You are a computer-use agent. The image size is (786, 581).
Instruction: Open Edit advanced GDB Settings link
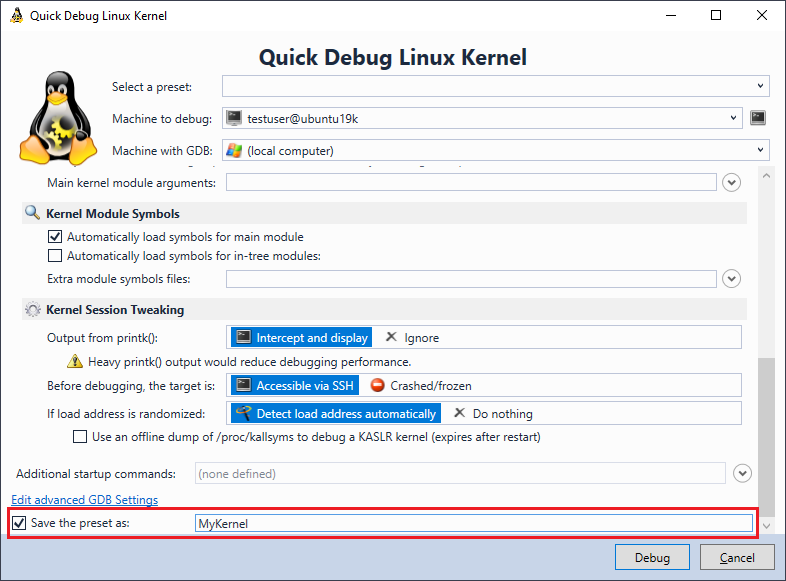[85, 500]
